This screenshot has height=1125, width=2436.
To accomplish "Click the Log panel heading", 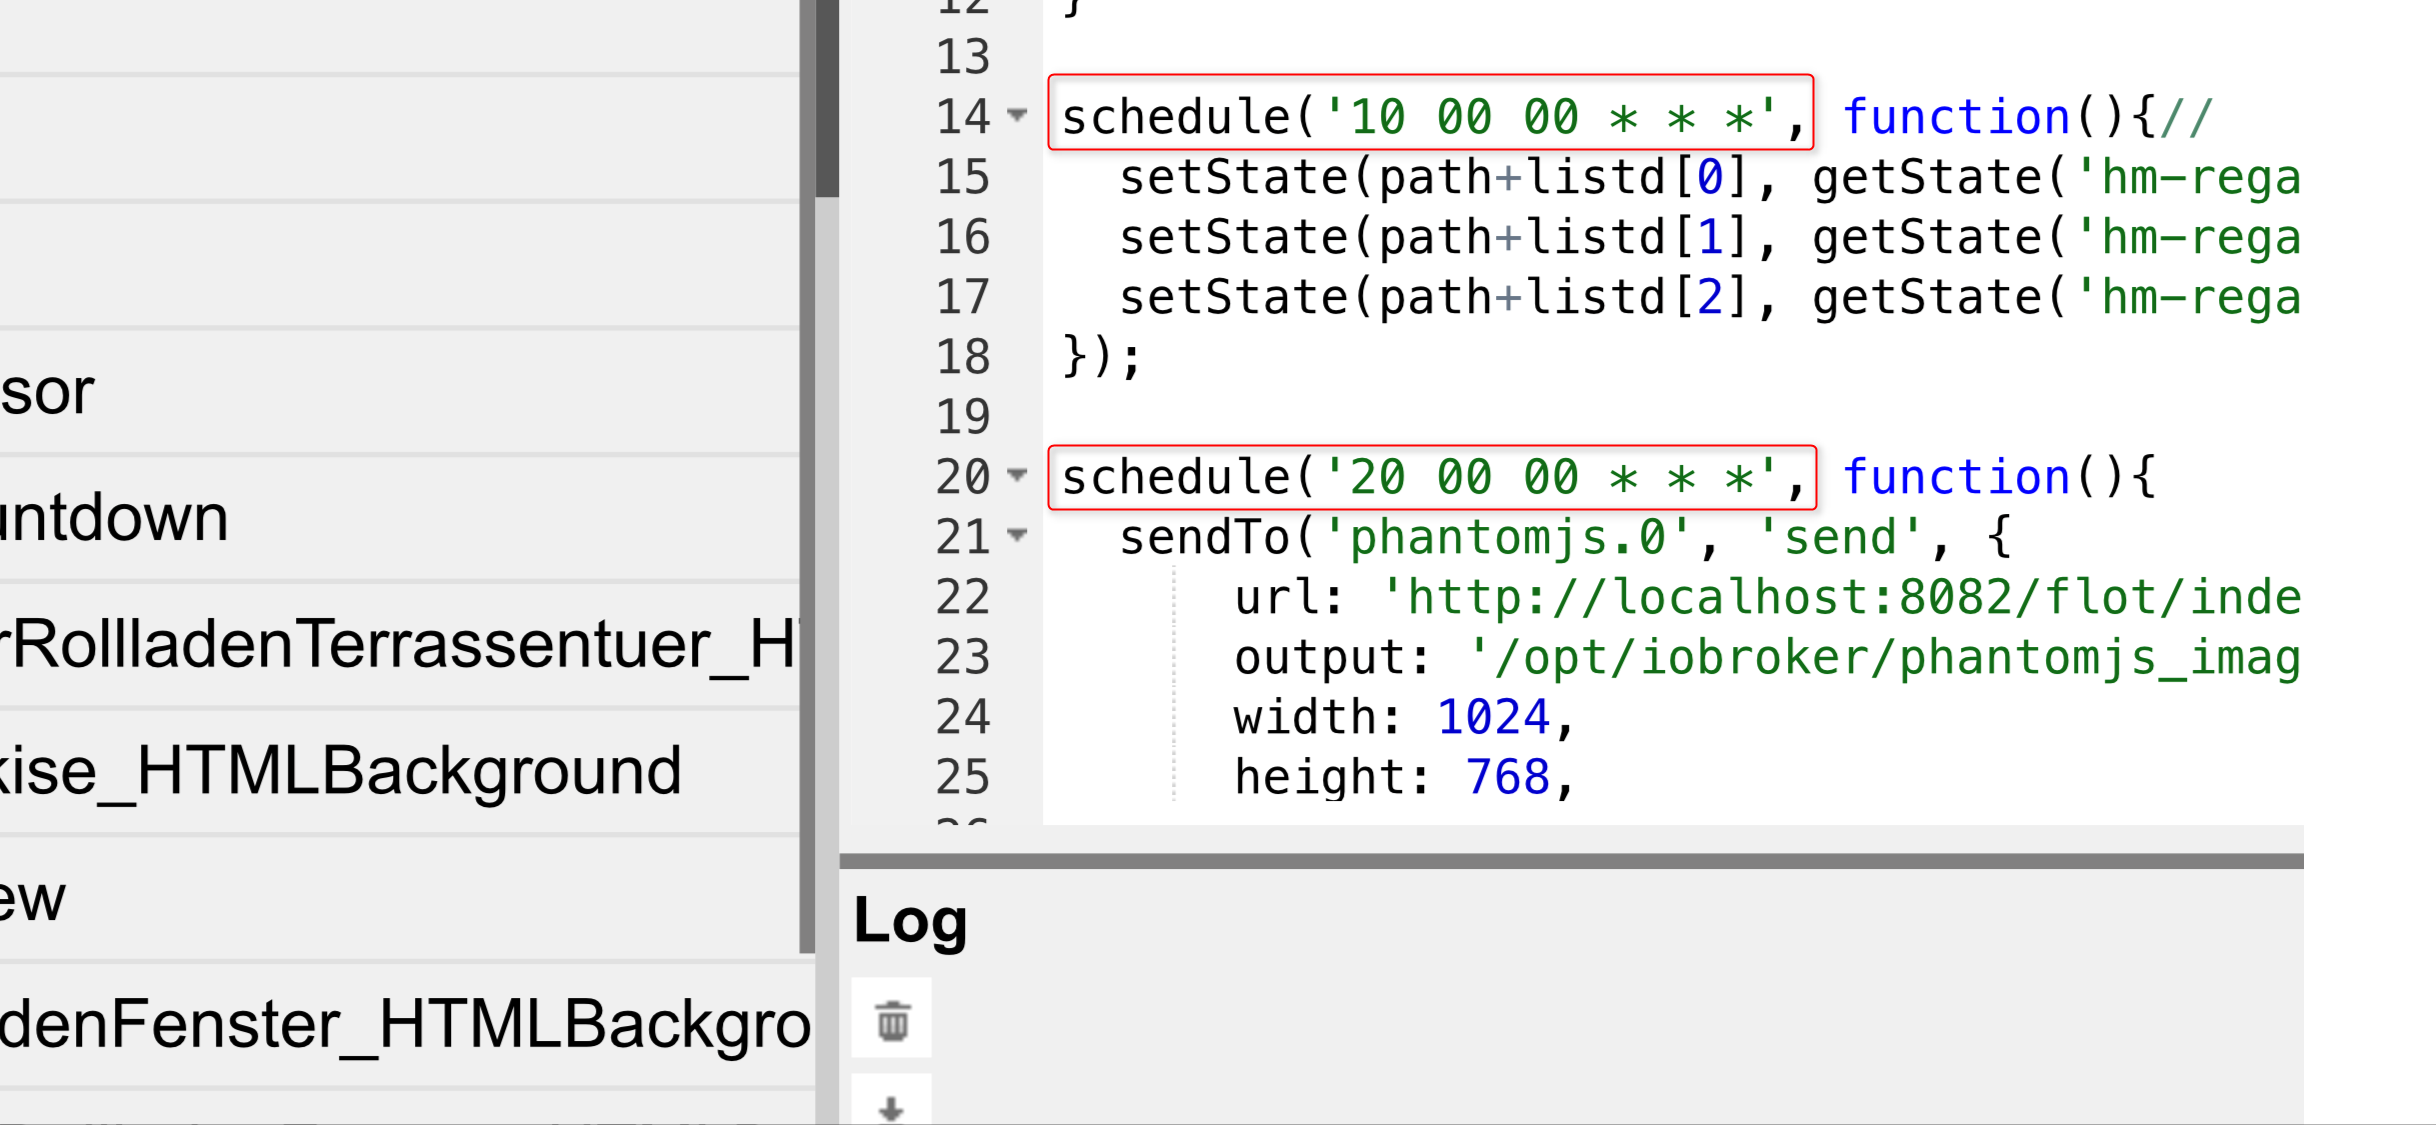I will pyautogui.click(x=911, y=921).
